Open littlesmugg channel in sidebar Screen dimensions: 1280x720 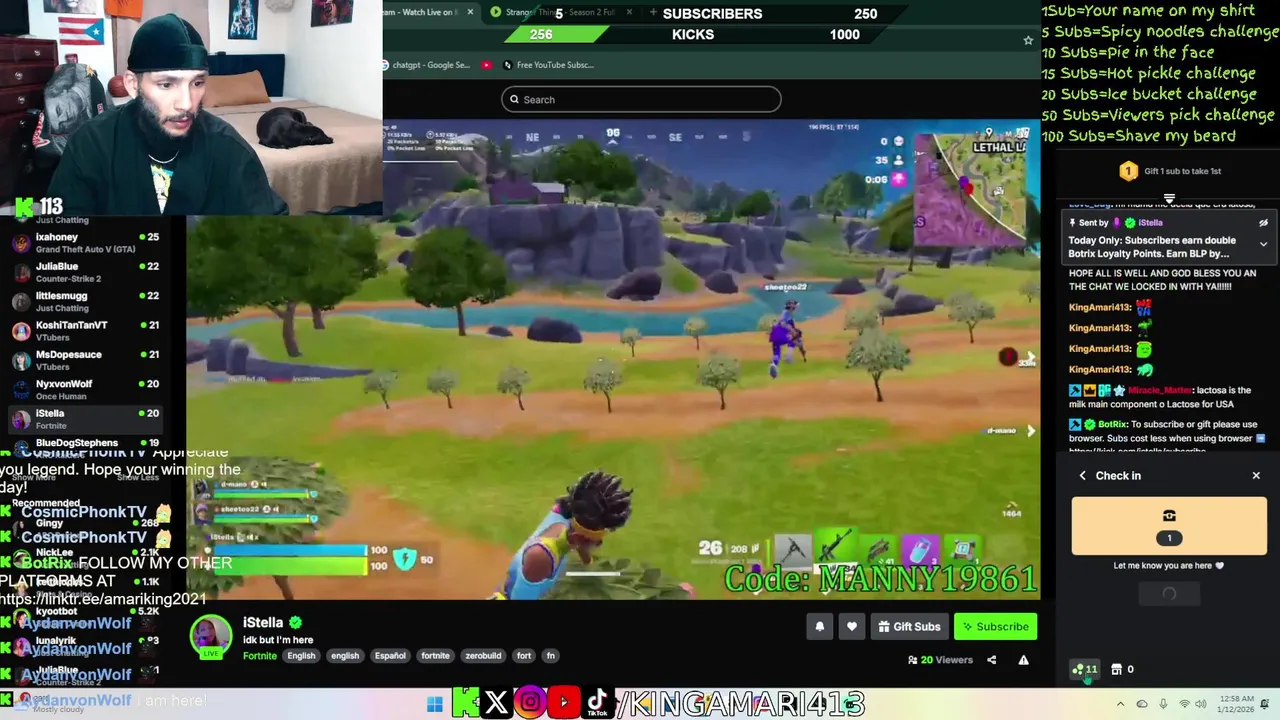pos(85,302)
